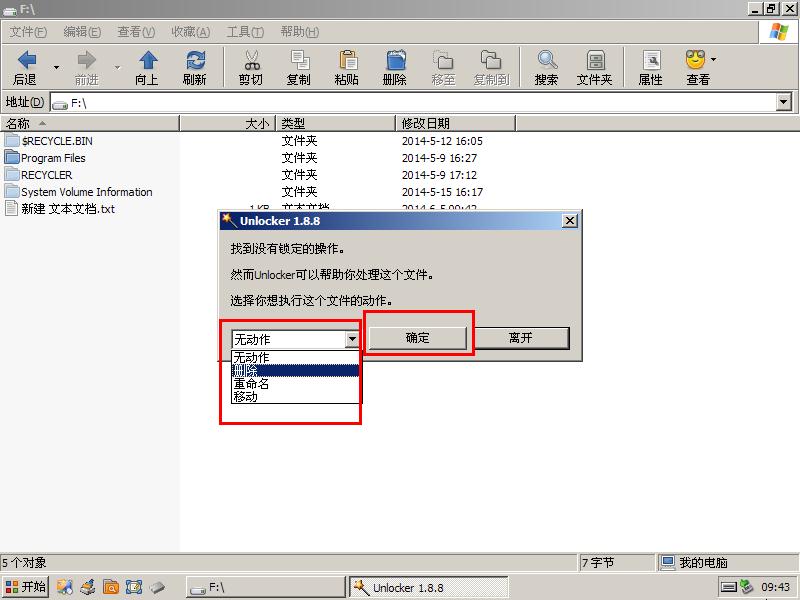800x600 pixels.
Task: Open the 帮助(H) menu
Action: (300, 32)
